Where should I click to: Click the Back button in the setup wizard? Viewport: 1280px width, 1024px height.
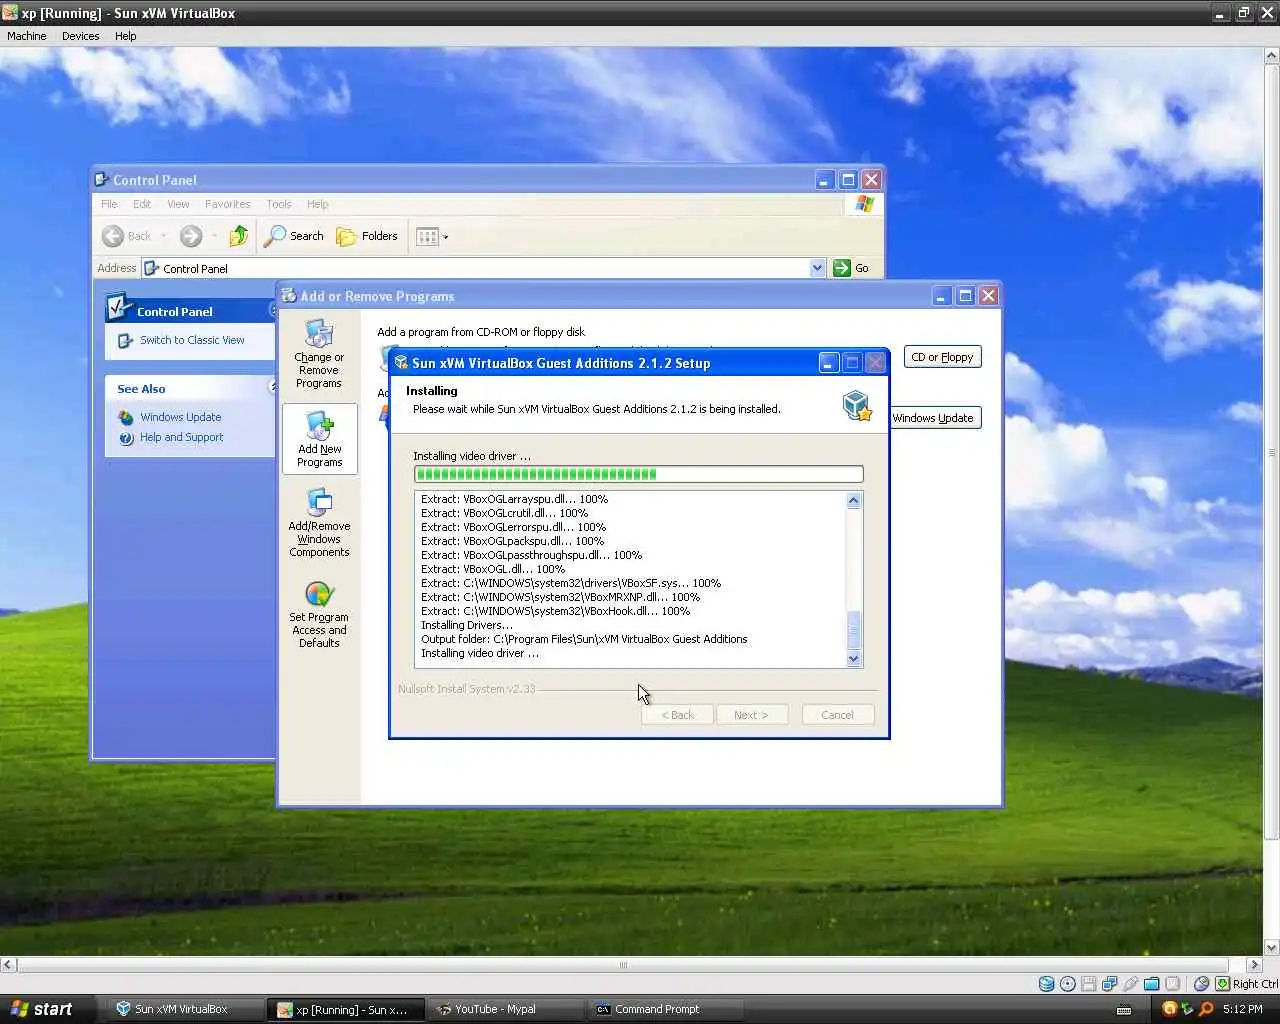pyautogui.click(x=677, y=715)
